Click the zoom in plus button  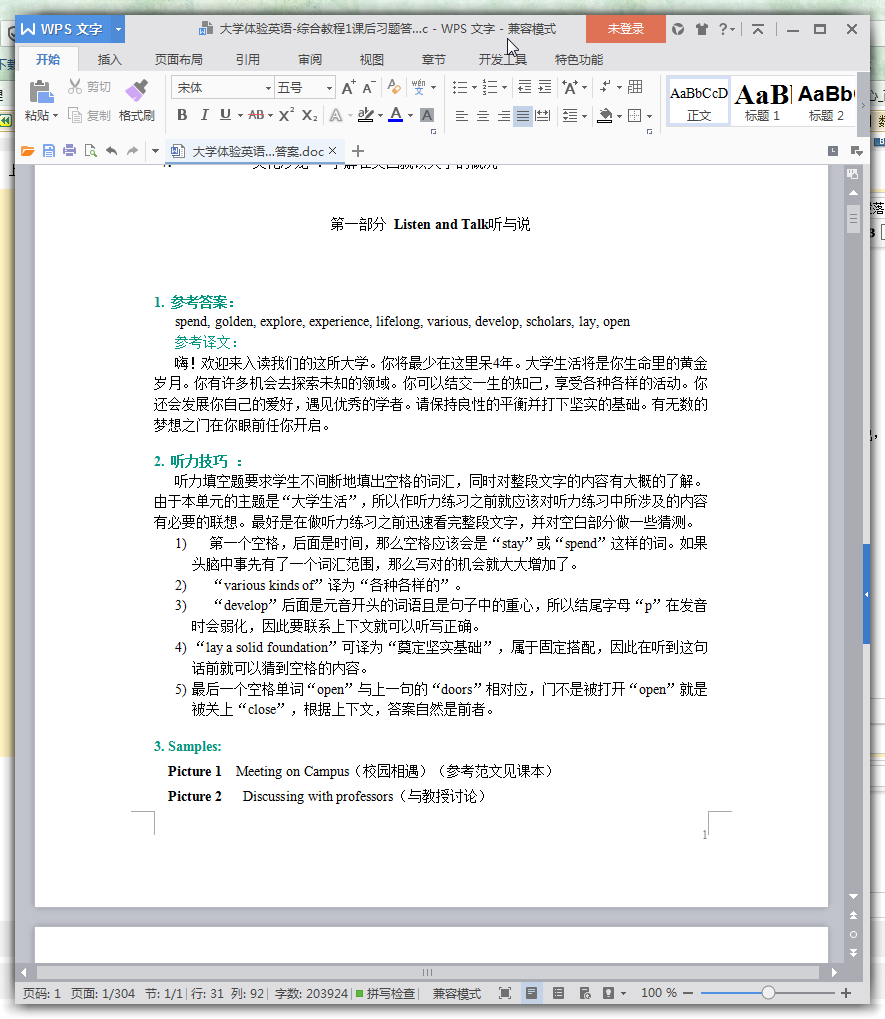[846, 993]
